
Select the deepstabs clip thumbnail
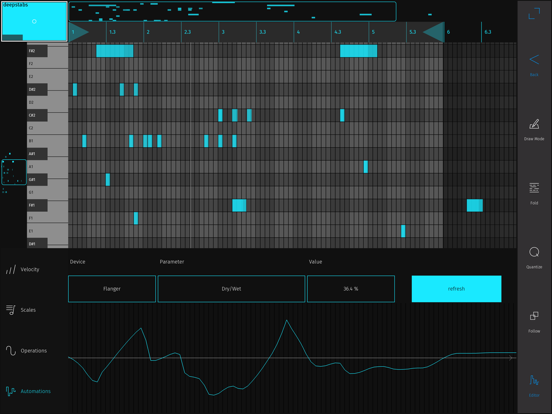click(34, 21)
